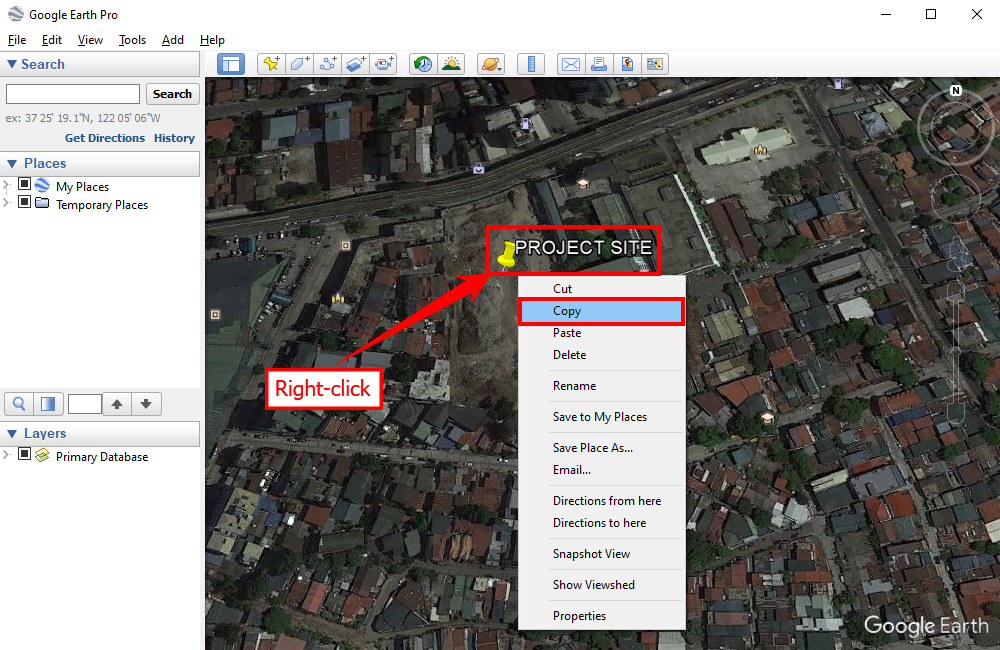Select Save to My Places
1000x650 pixels.
point(601,417)
